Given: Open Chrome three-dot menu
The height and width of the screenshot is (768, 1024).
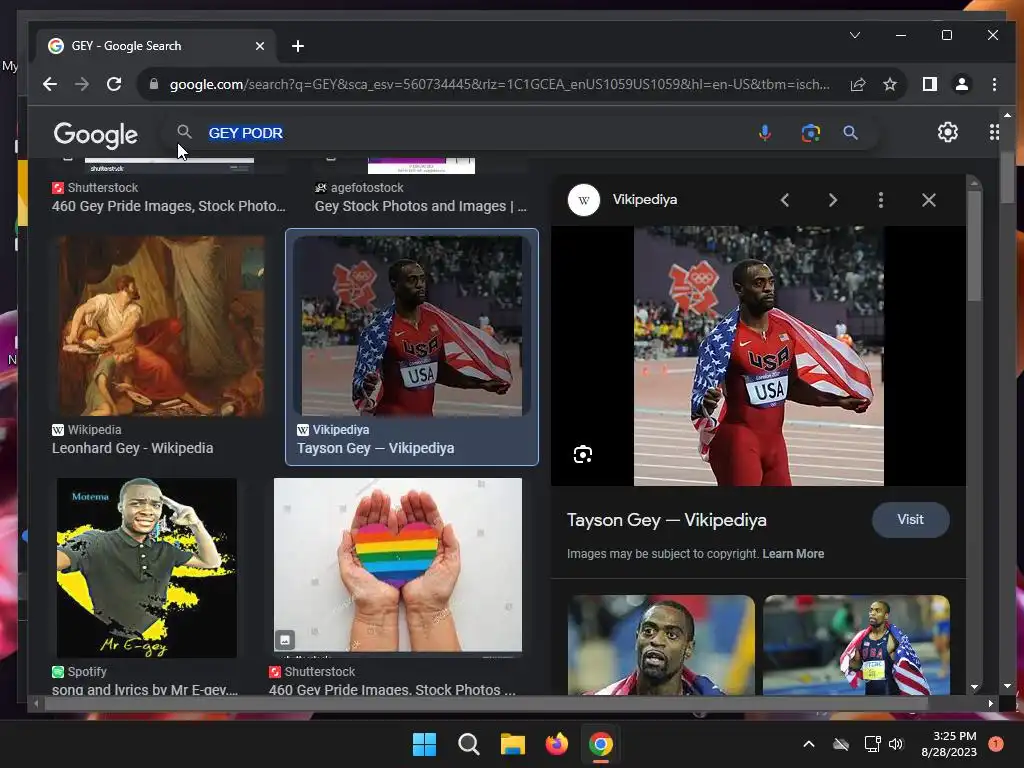Looking at the screenshot, I should [994, 84].
